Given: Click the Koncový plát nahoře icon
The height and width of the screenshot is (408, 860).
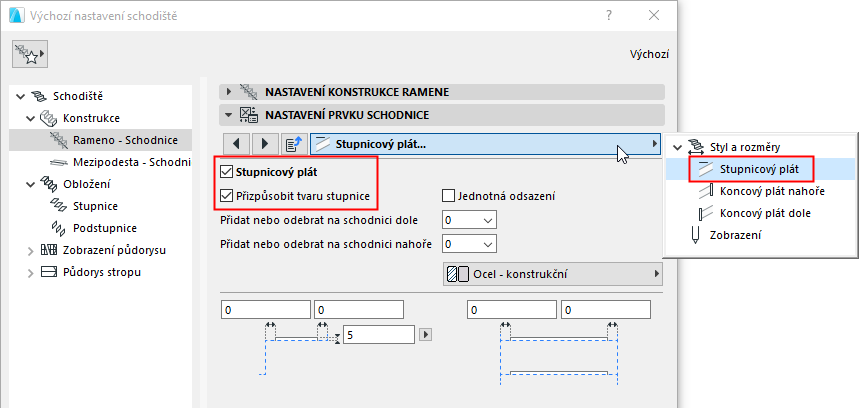Looking at the screenshot, I should pos(705,191).
